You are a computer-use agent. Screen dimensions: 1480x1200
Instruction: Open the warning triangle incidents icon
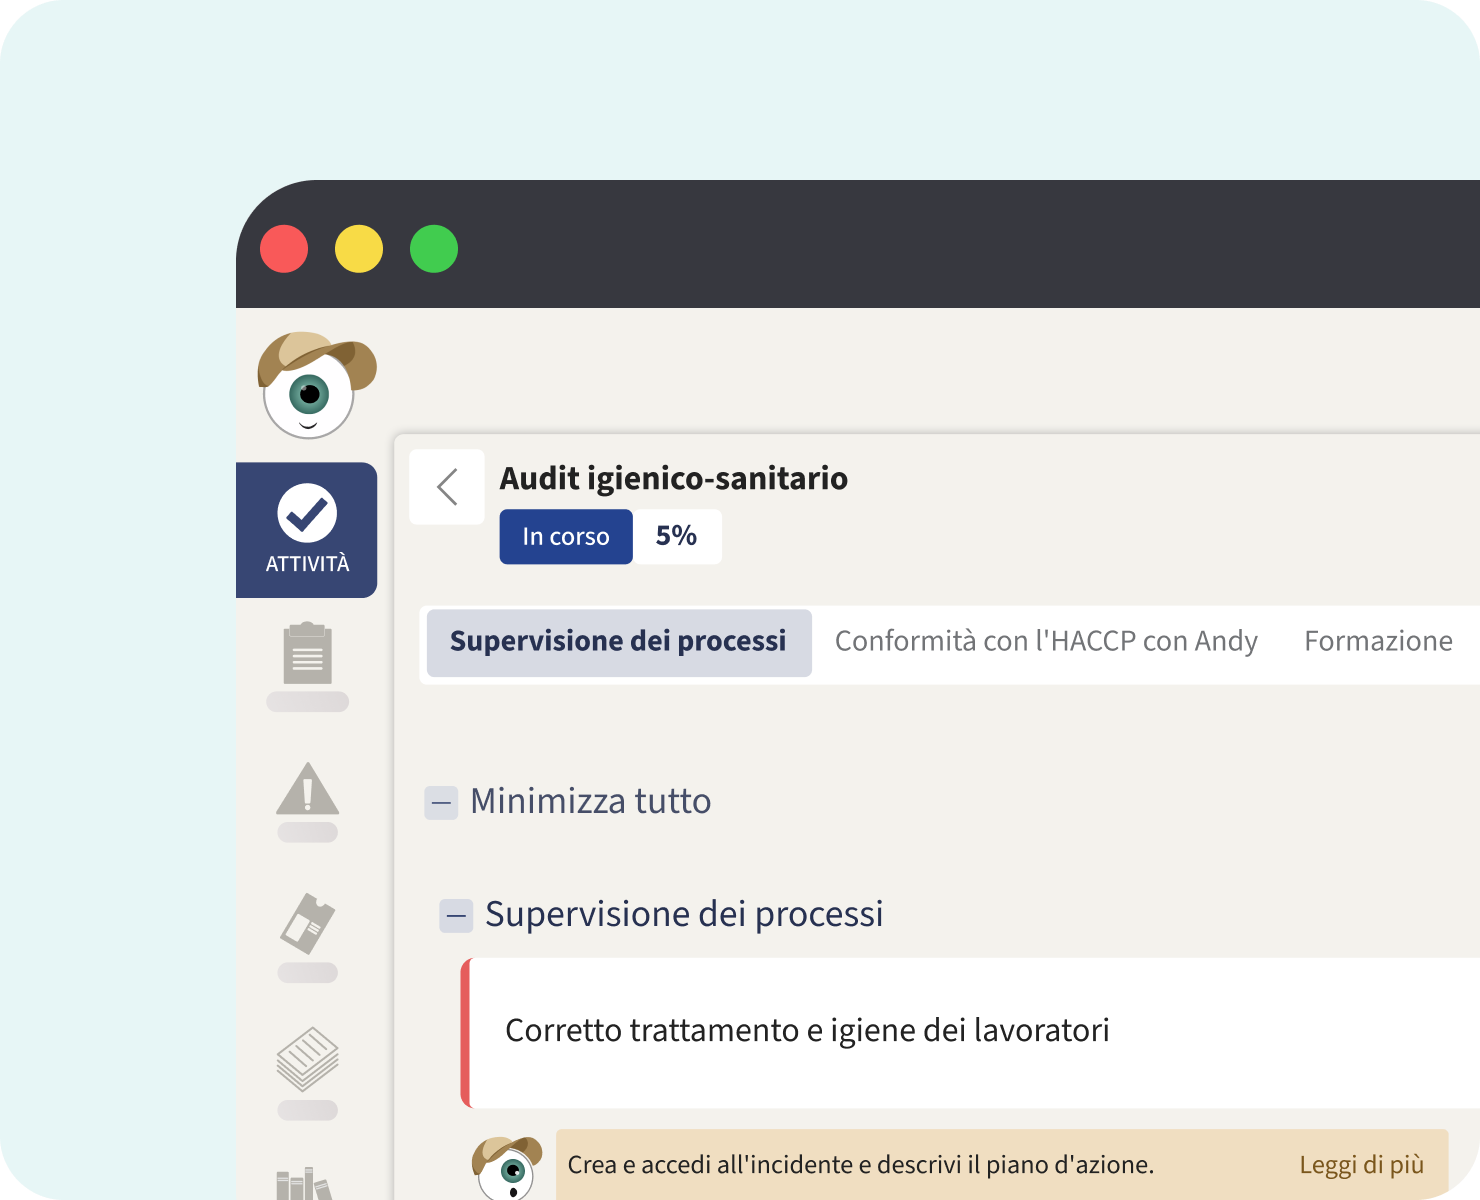tap(308, 788)
